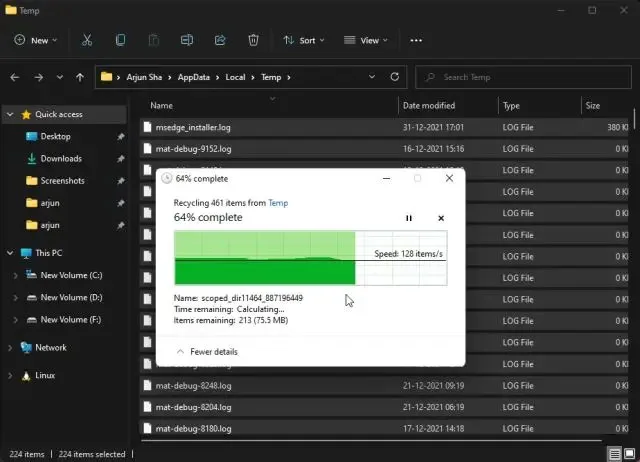Open the New item menu
The width and height of the screenshot is (640, 462).
36,40
